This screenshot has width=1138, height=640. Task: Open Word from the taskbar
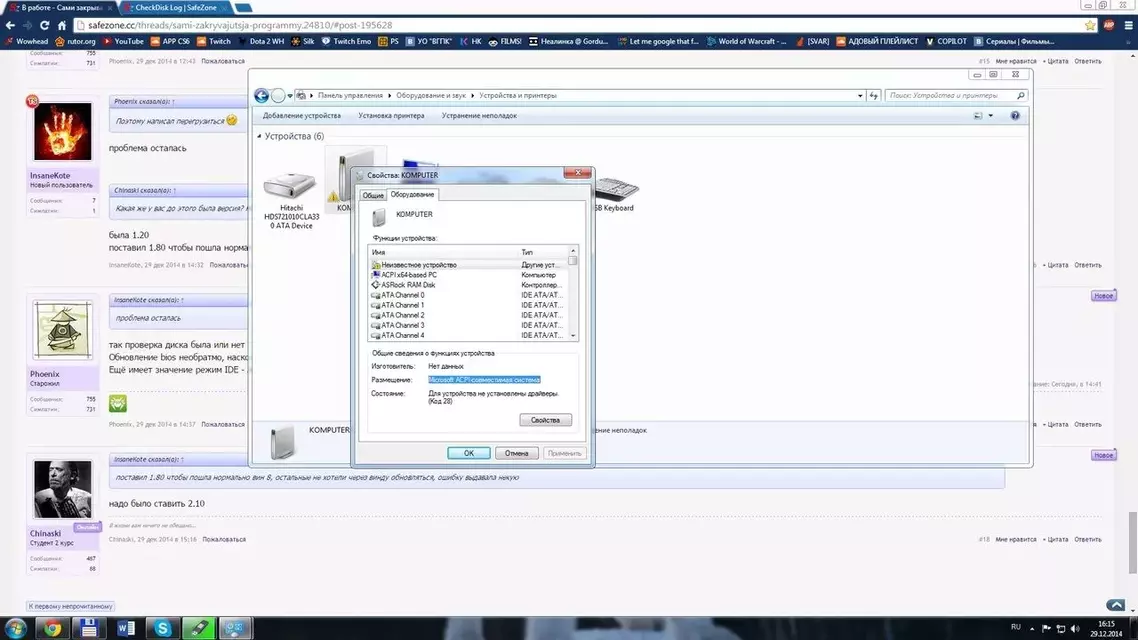126,628
